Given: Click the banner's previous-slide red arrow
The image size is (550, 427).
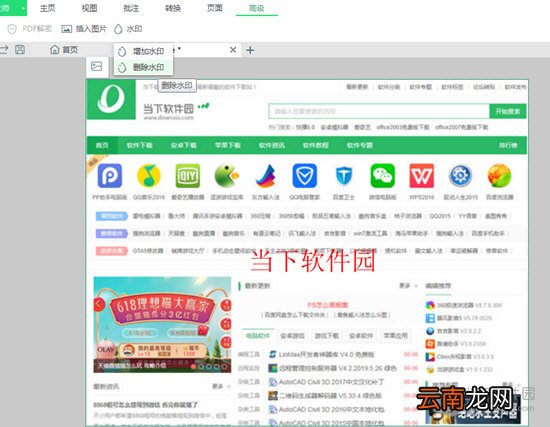Looking at the screenshot, I should click(x=99, y=305).
